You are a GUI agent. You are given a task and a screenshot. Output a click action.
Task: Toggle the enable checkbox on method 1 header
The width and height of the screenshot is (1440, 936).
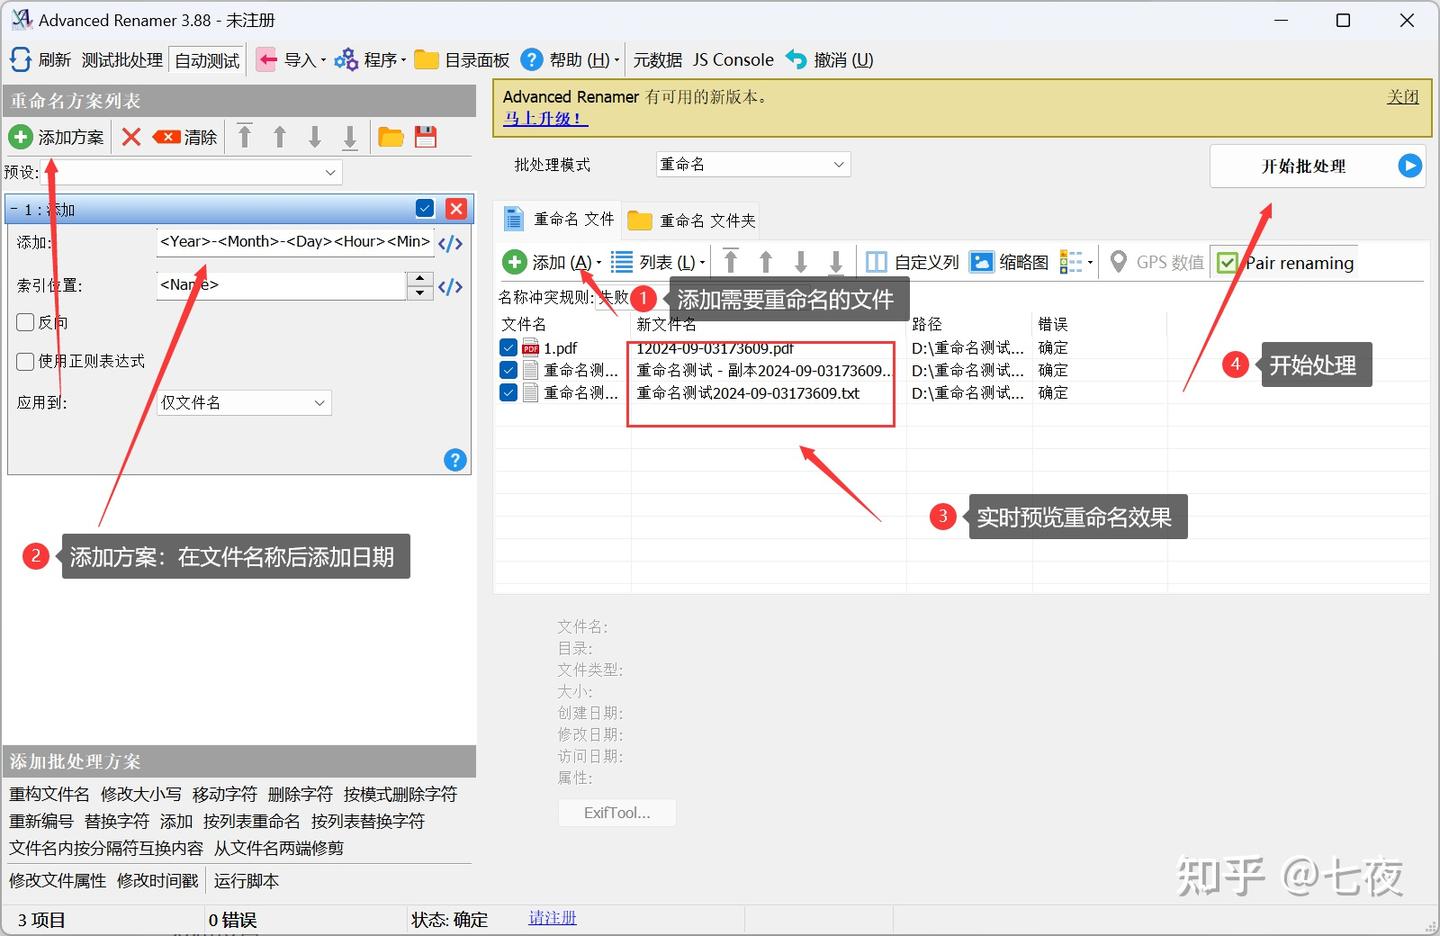(x=425, y=208)
